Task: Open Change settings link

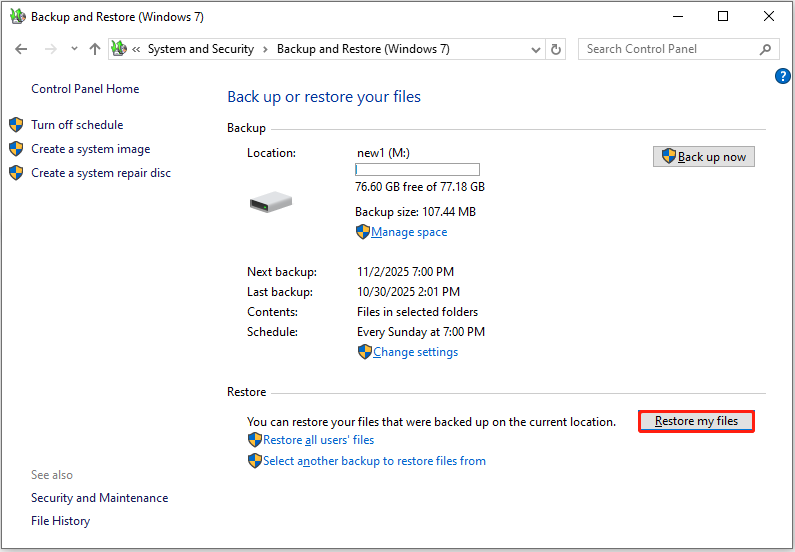Action: click(x=415, y=352)
